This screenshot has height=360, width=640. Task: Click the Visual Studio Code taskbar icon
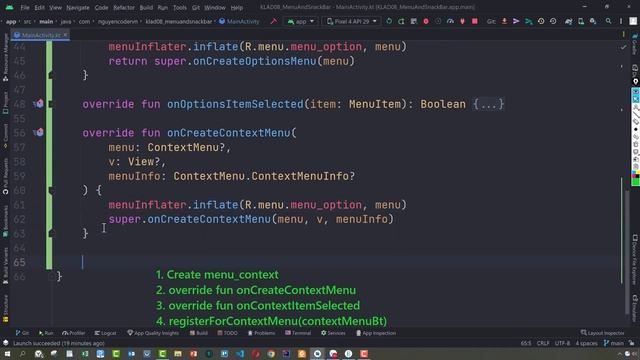(x=240, y=353)
